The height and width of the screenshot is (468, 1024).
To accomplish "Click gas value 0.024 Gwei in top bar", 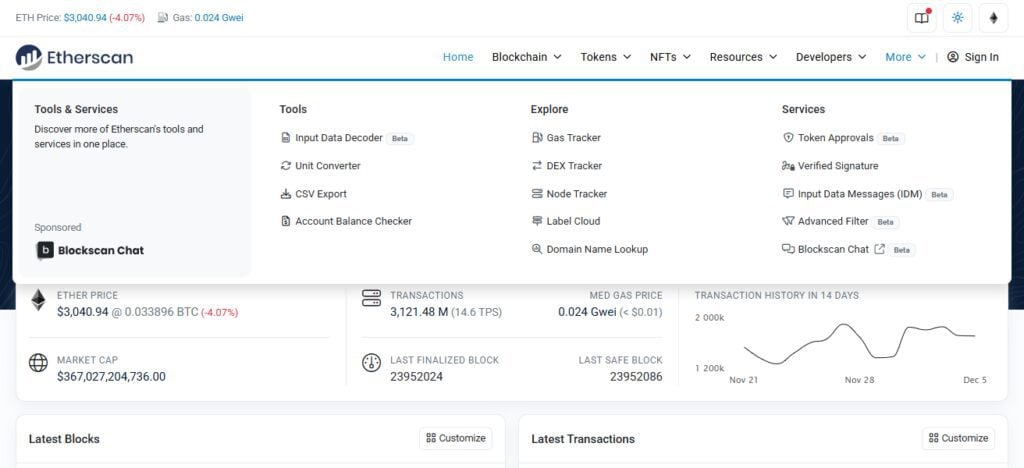I will (x=218, y=18).
